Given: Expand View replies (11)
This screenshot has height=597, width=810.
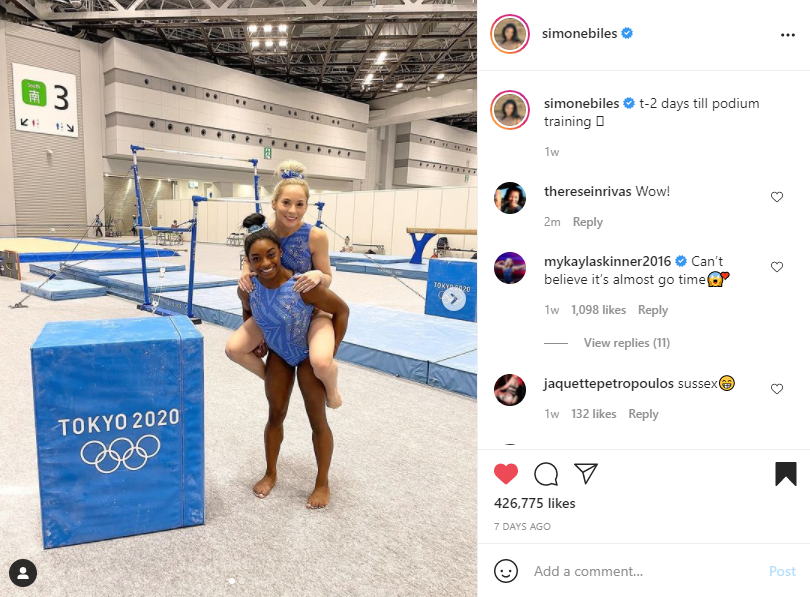Looking at the screenshot, I should click(627, 343).
